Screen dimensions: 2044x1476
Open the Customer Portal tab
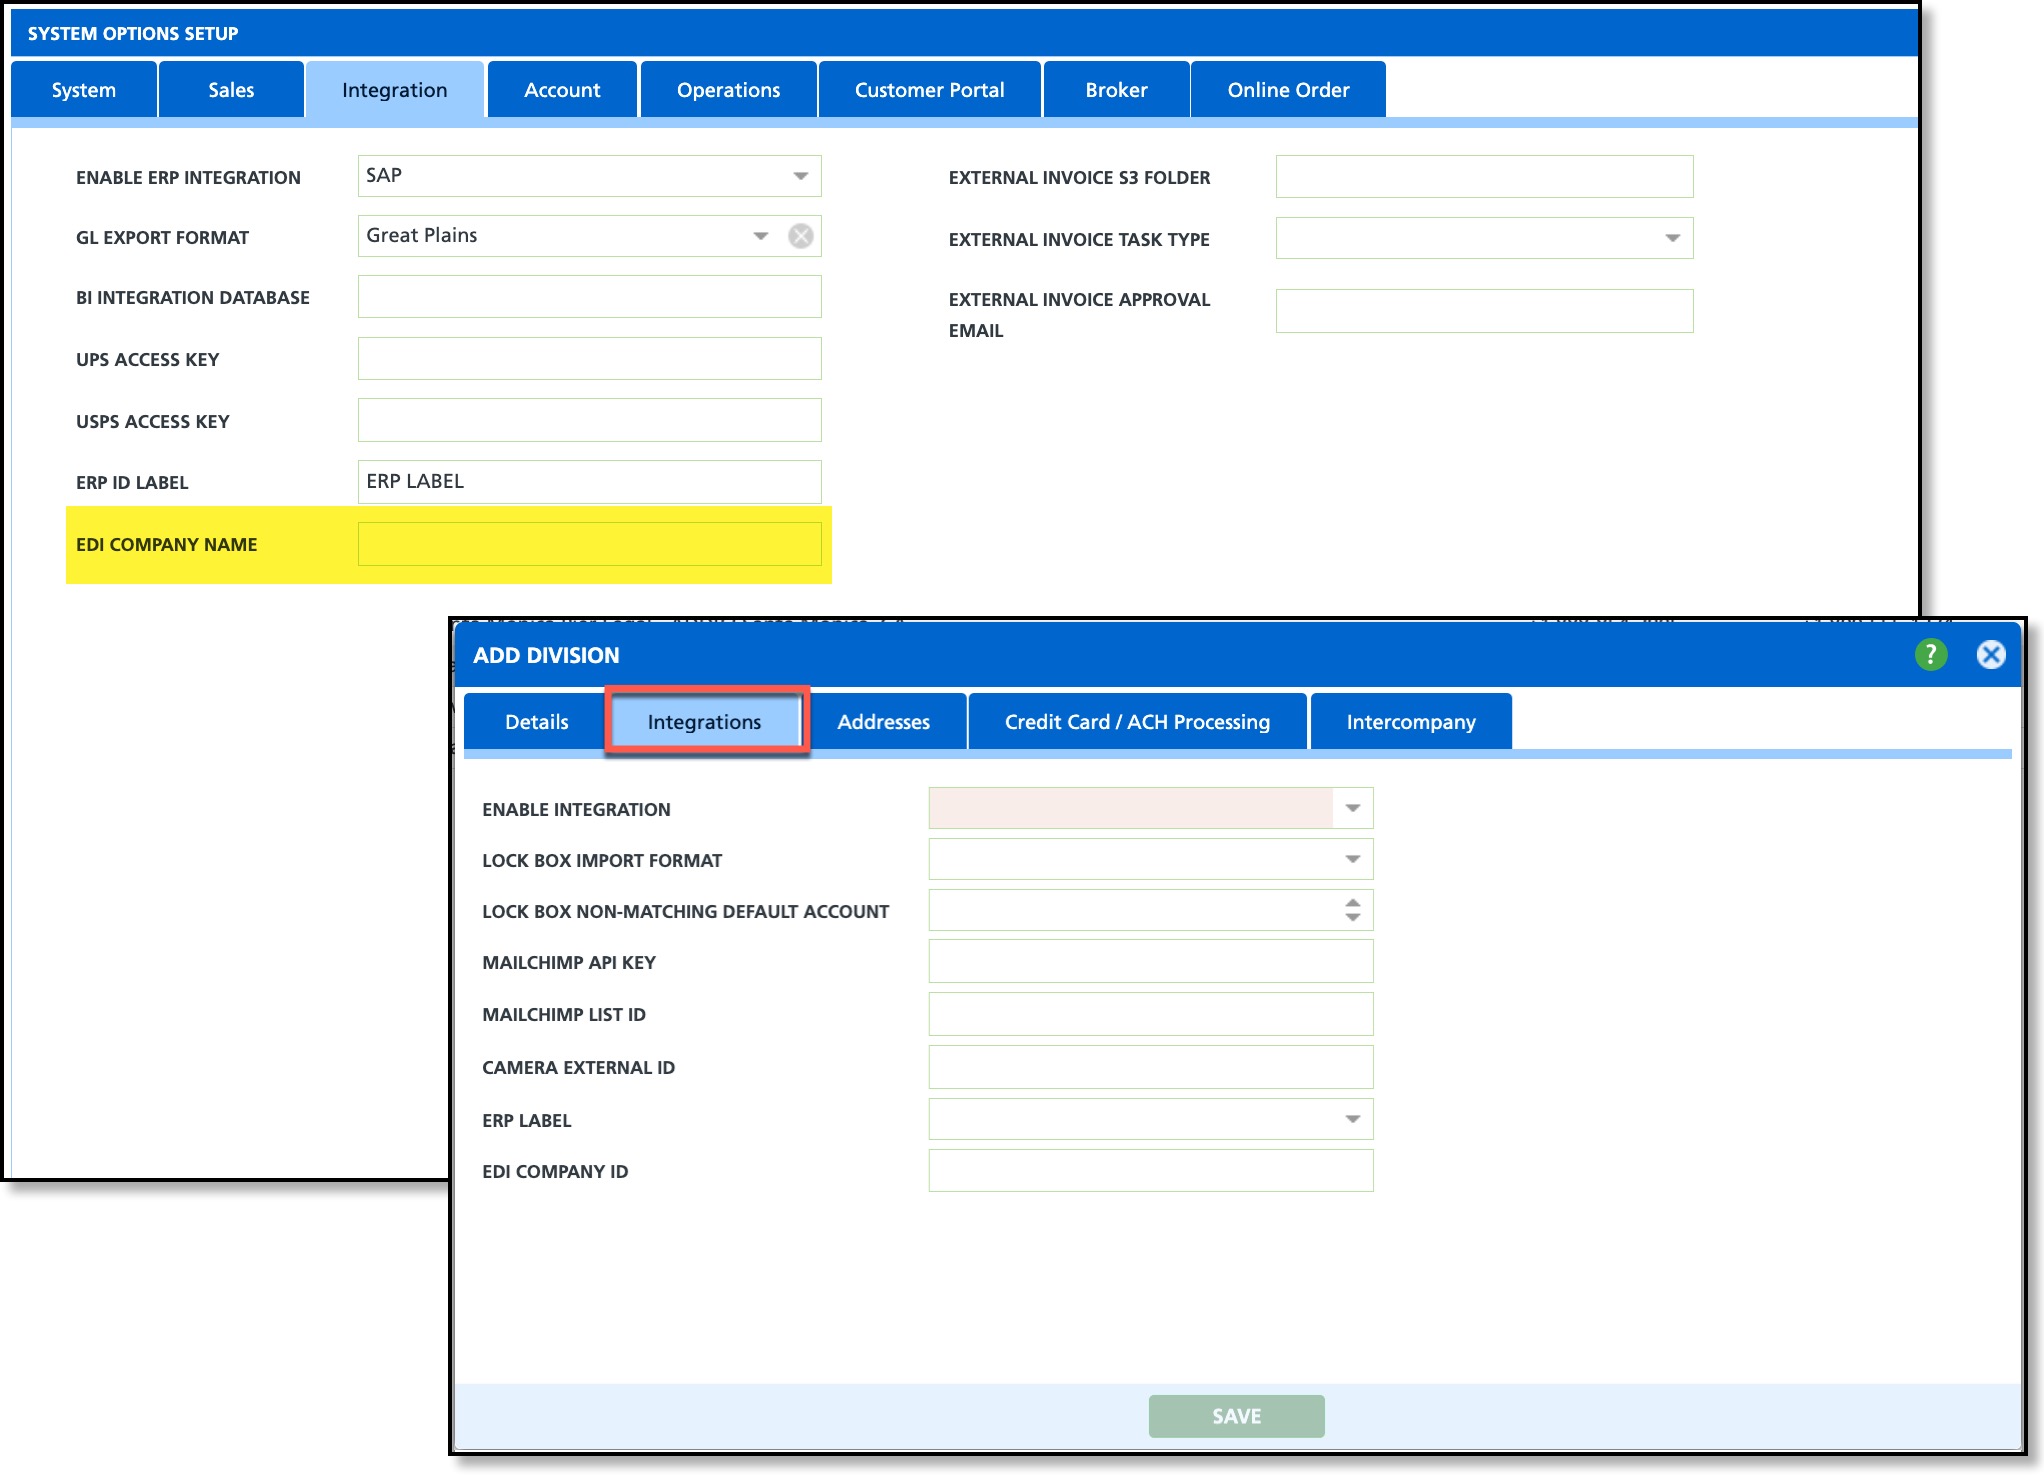tap(929, 90)
